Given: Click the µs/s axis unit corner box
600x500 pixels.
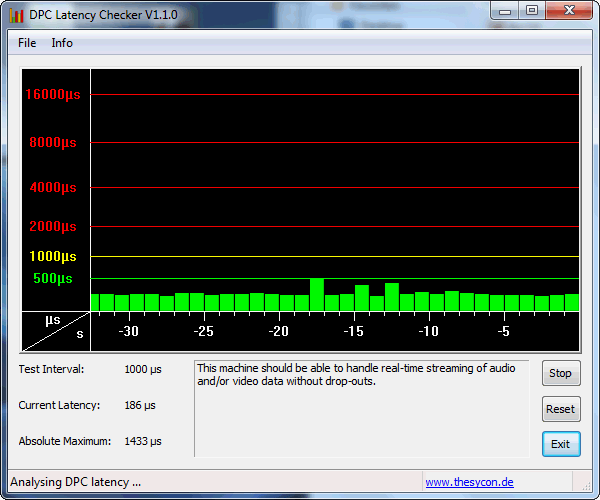Looking at the screenshot, I should tap(56, 331).
